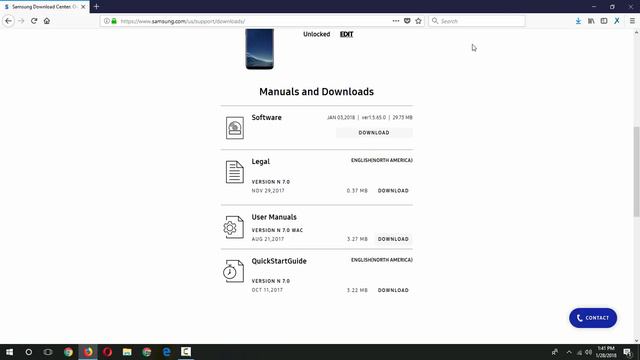Click the User Manuals gear-page icon

point(234,227)
